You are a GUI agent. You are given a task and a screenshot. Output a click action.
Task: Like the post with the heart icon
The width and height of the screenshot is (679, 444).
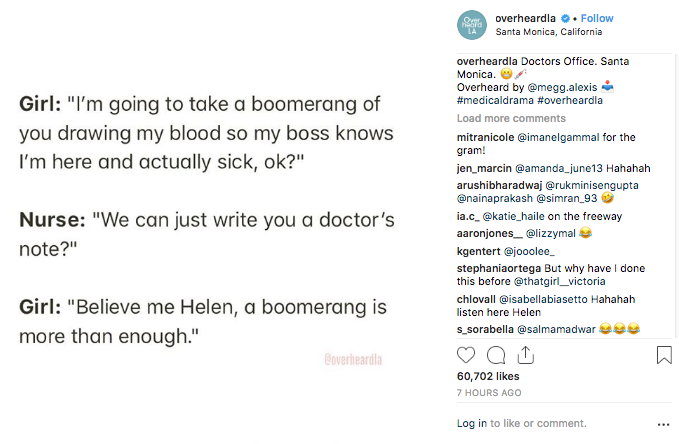click(466, 355)
